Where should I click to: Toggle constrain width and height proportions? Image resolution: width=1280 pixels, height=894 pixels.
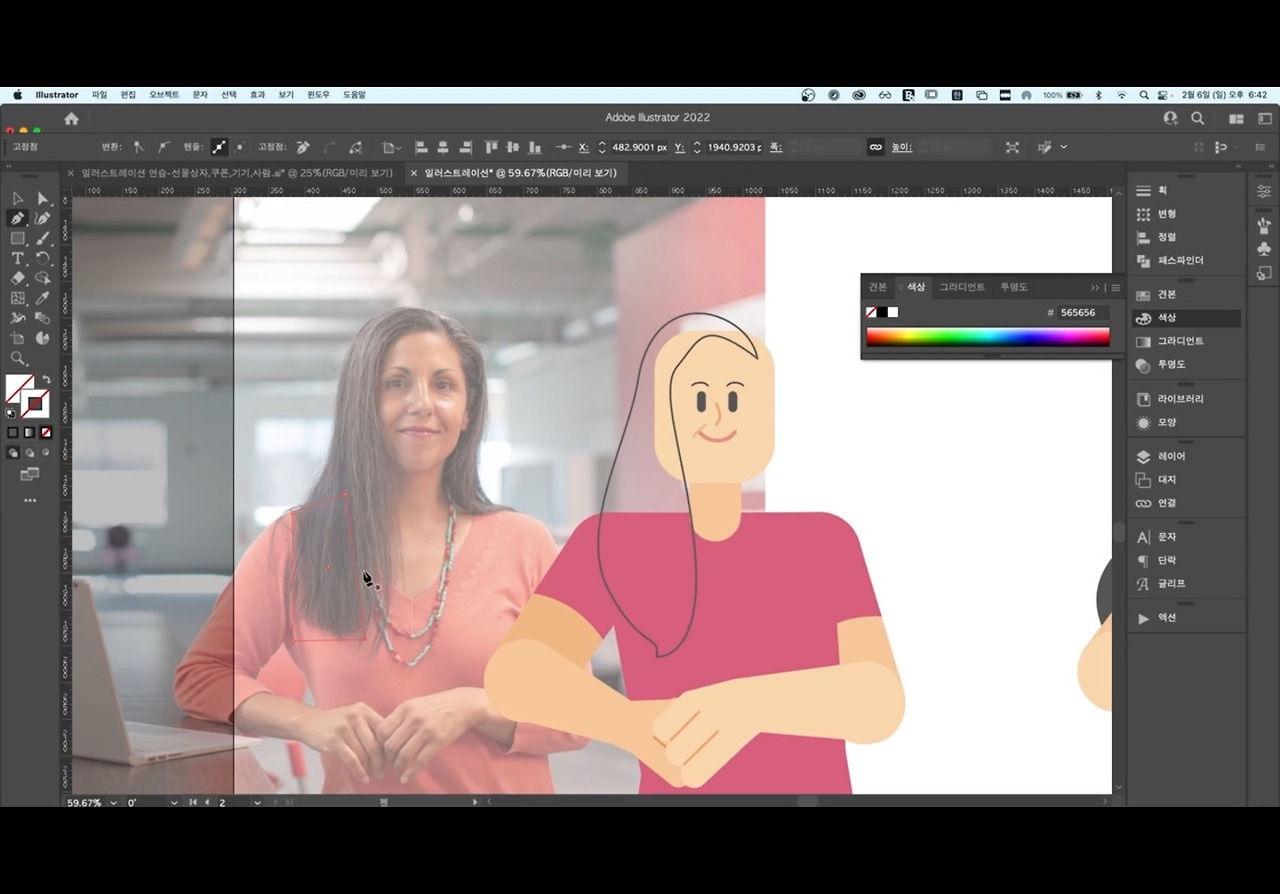pos(876,147)
